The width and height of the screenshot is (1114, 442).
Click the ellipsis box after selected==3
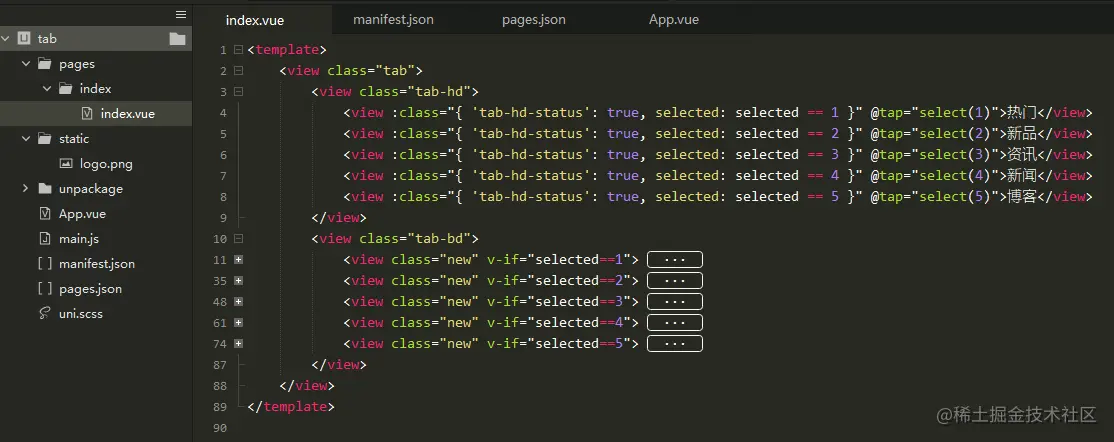click(x=674, y=301)
